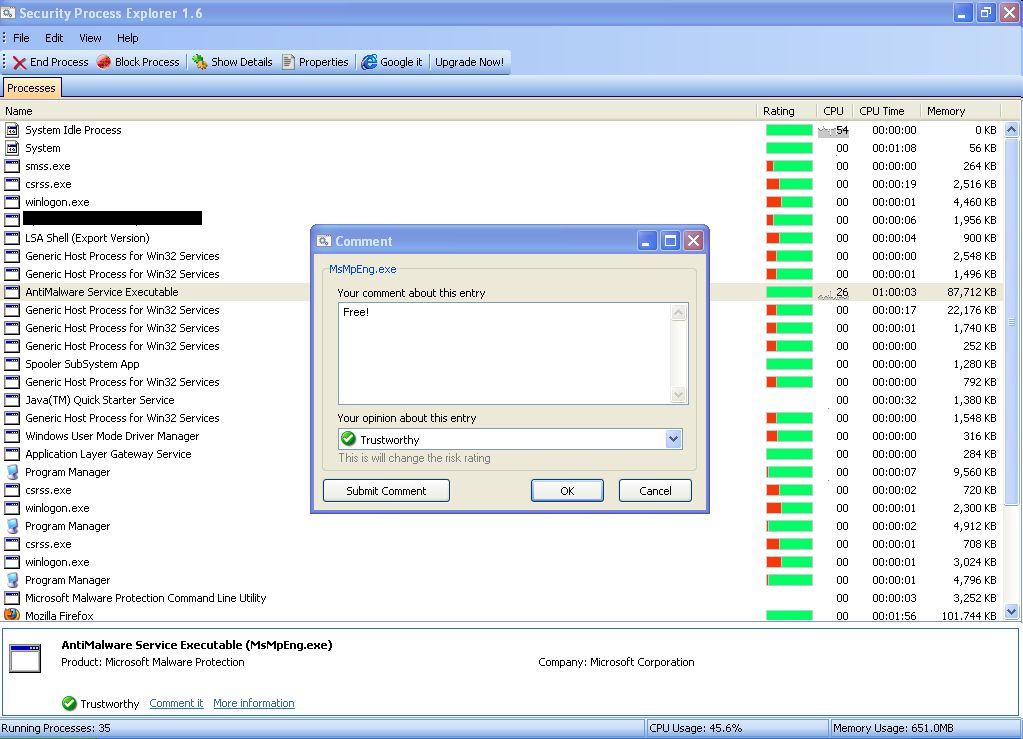Screen dimensions: 1023x739
Task: Open the More information link
Action: click(x=254, y=703)
